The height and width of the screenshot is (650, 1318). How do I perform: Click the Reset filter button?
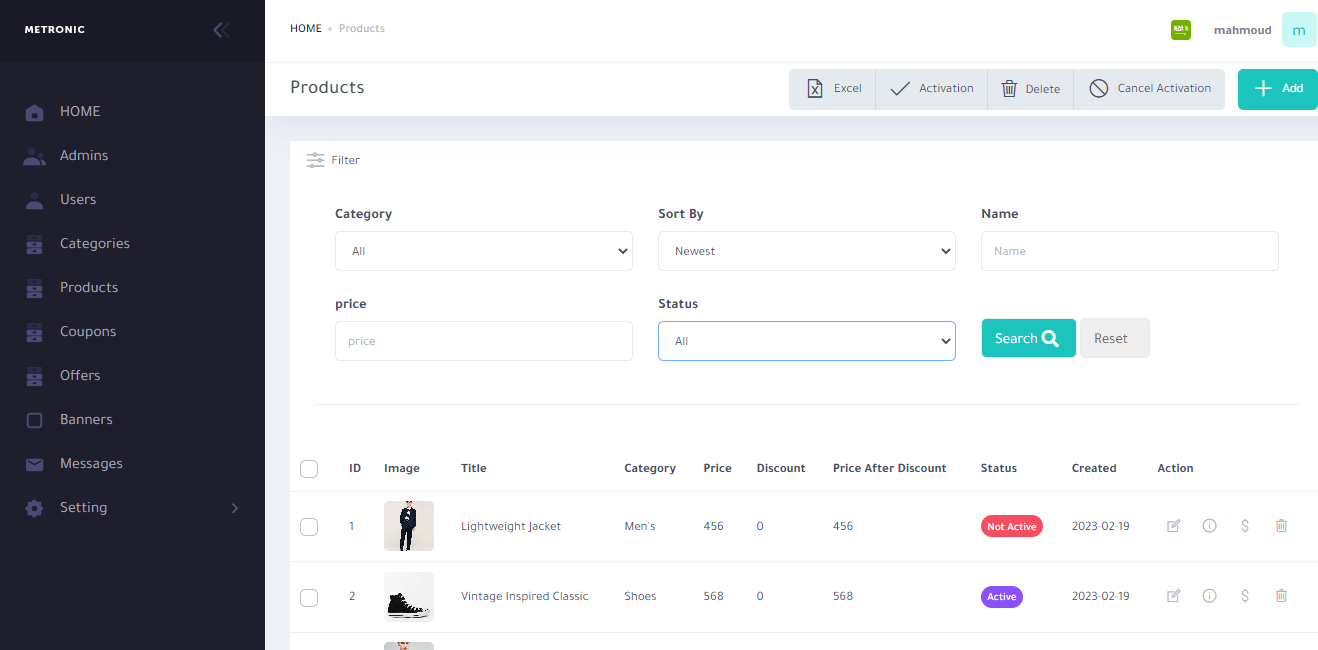pos(1115,338)
